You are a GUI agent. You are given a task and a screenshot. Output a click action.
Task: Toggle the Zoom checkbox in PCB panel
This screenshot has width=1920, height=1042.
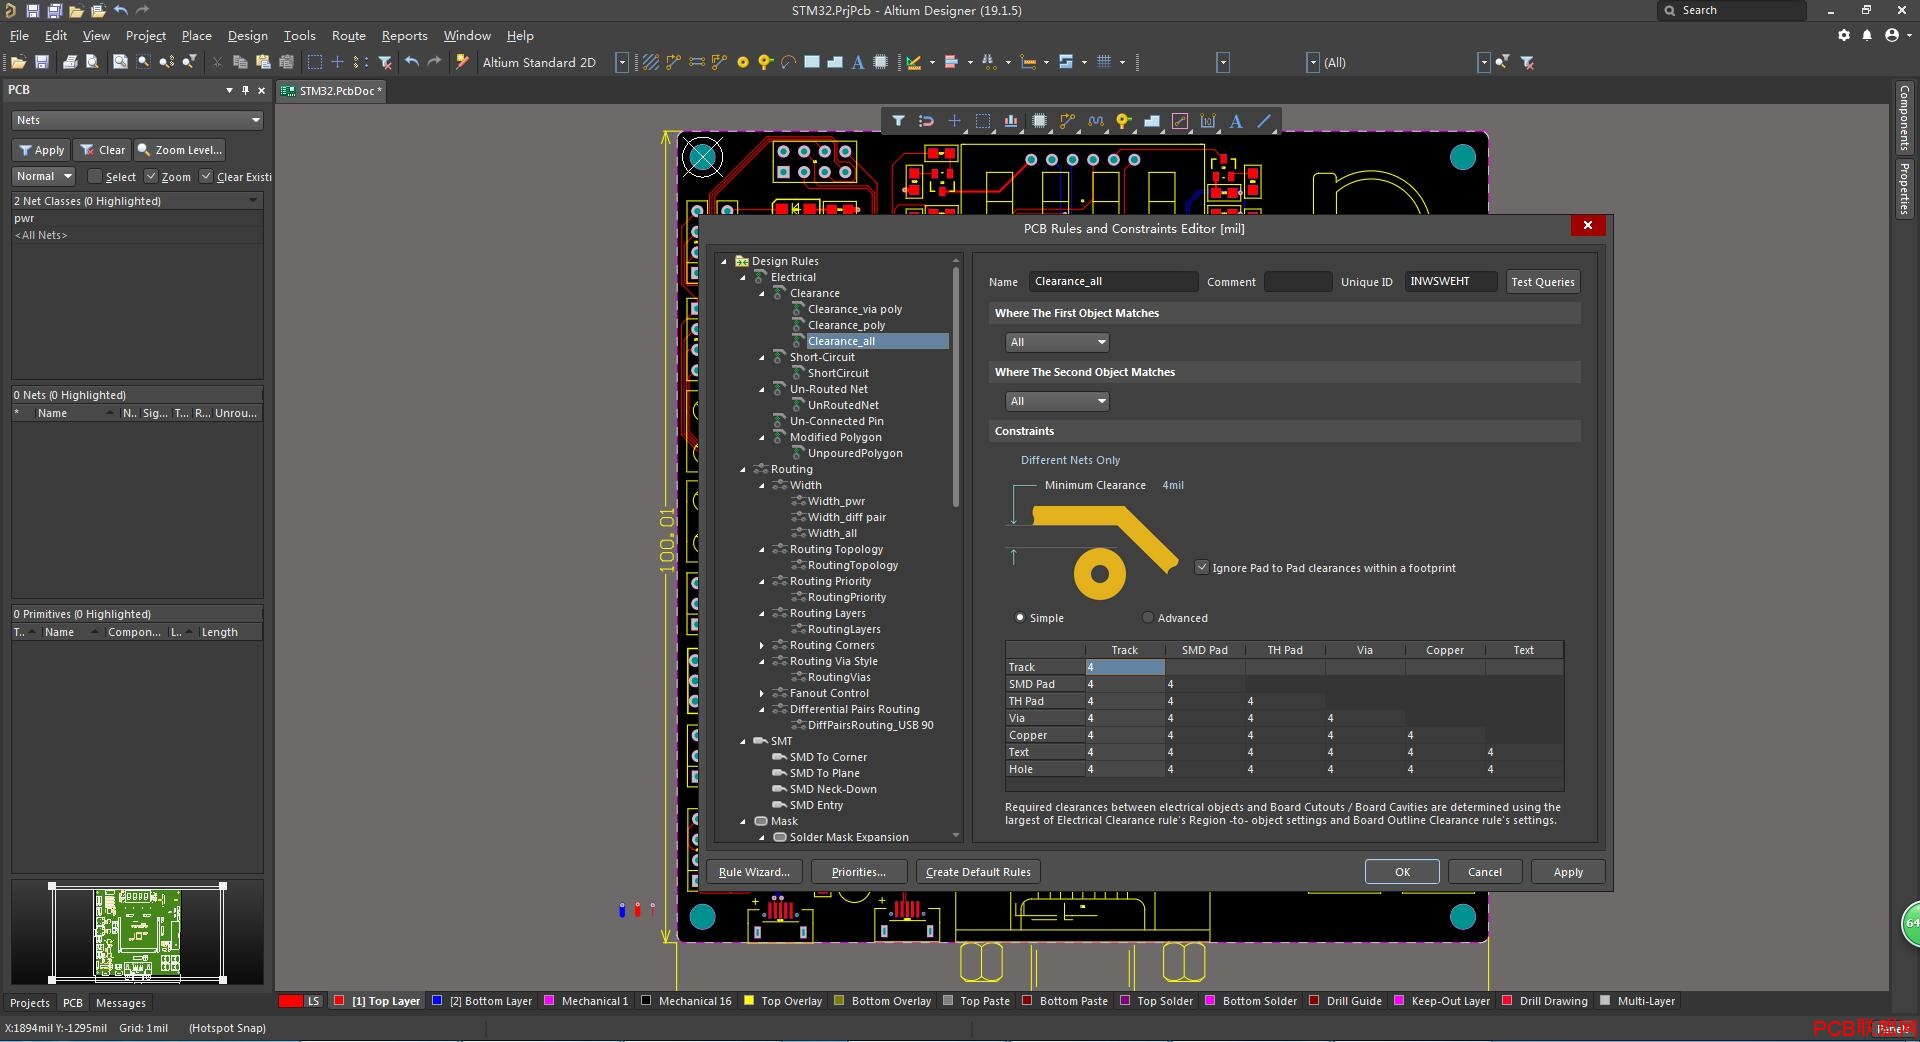[151, 177]
